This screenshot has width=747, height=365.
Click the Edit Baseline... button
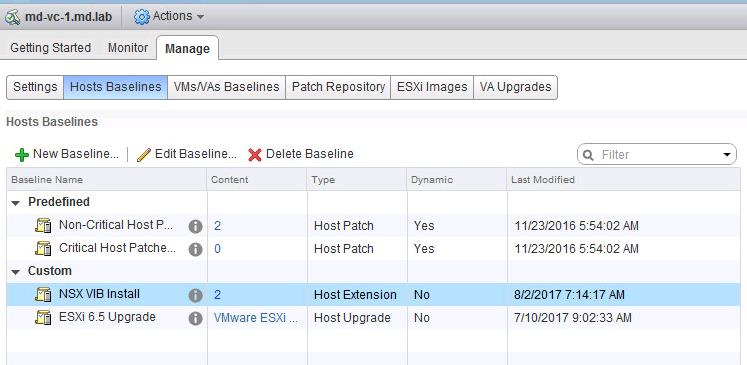tap(187, 154)
